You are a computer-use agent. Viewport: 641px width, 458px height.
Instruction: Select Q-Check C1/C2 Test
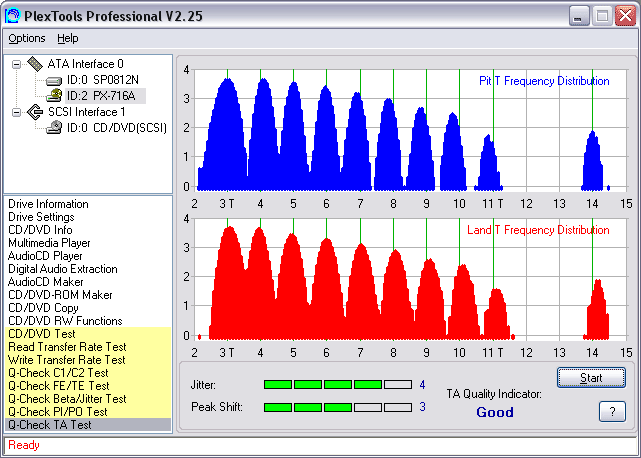pyautogui.click(x=88, y=373)
